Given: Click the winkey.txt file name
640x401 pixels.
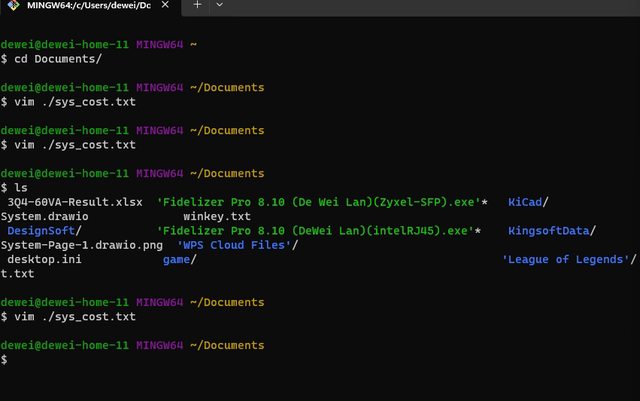Looking at the screenshot, I should 217,216.
